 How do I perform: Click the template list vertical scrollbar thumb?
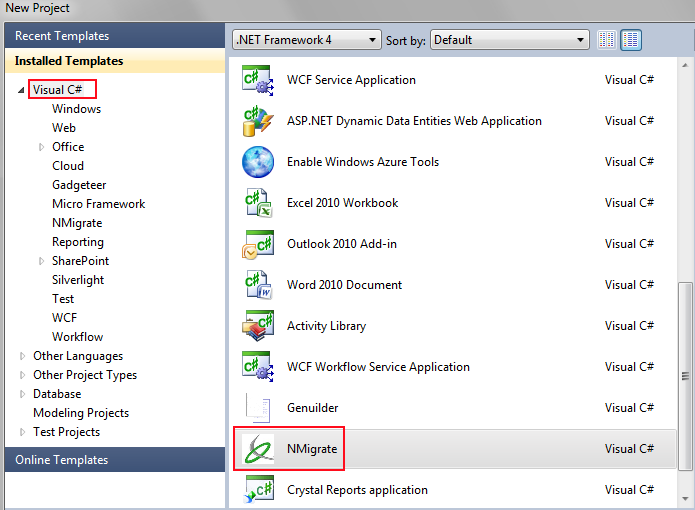[x=685, y=376]
